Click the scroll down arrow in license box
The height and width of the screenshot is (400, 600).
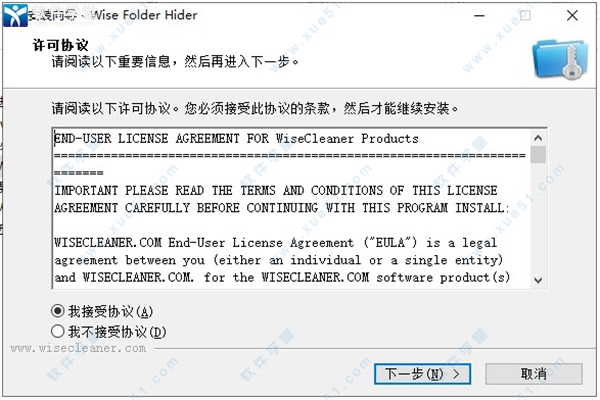538,280
